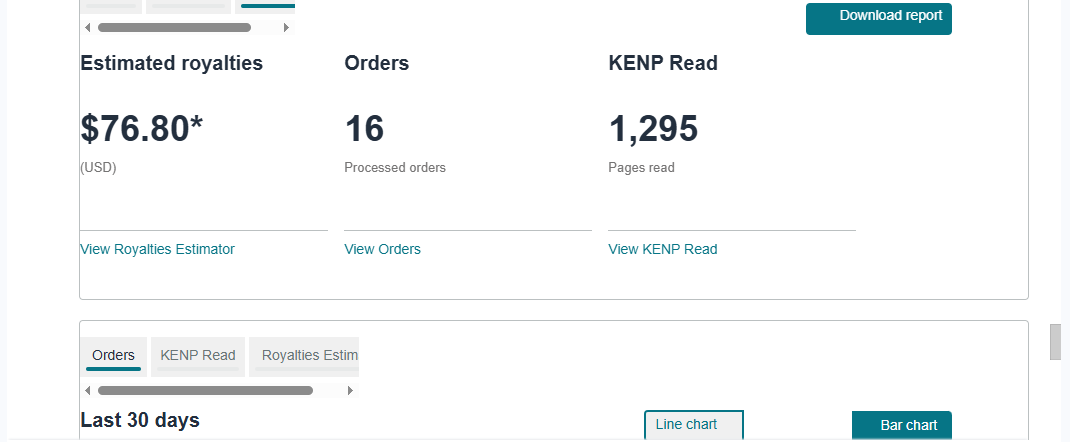Click left arrow of scrollbar under Orders tabs

click(x=87, y=391)
